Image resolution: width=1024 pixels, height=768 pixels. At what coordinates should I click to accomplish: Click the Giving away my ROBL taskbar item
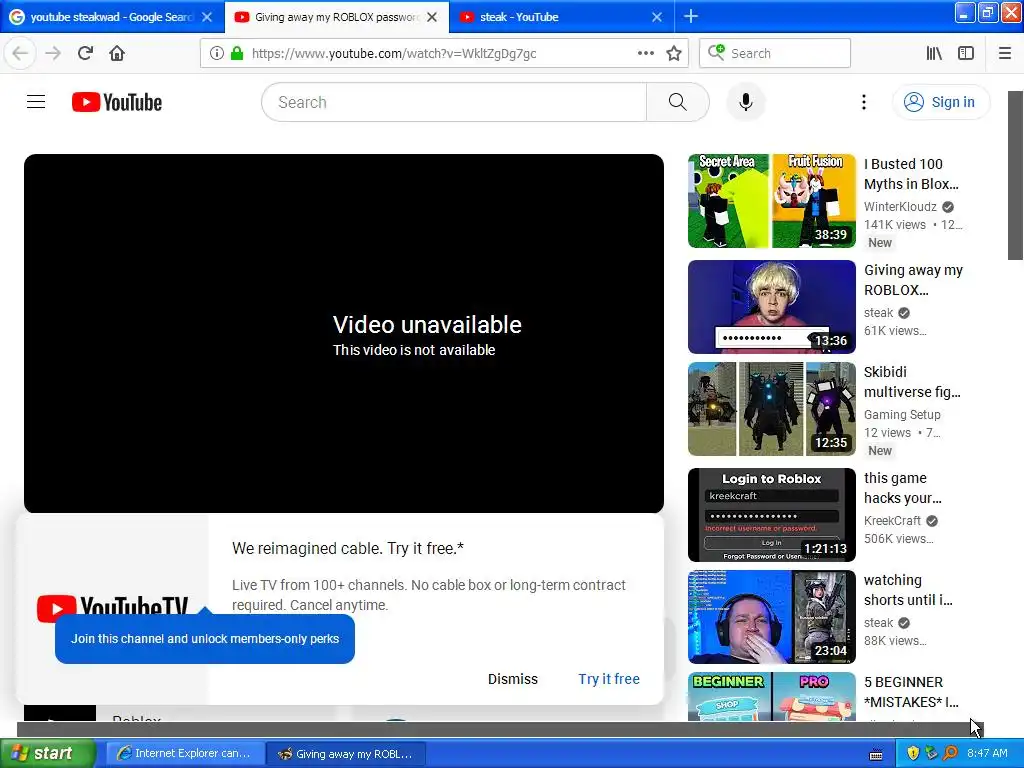pos(346,754)
